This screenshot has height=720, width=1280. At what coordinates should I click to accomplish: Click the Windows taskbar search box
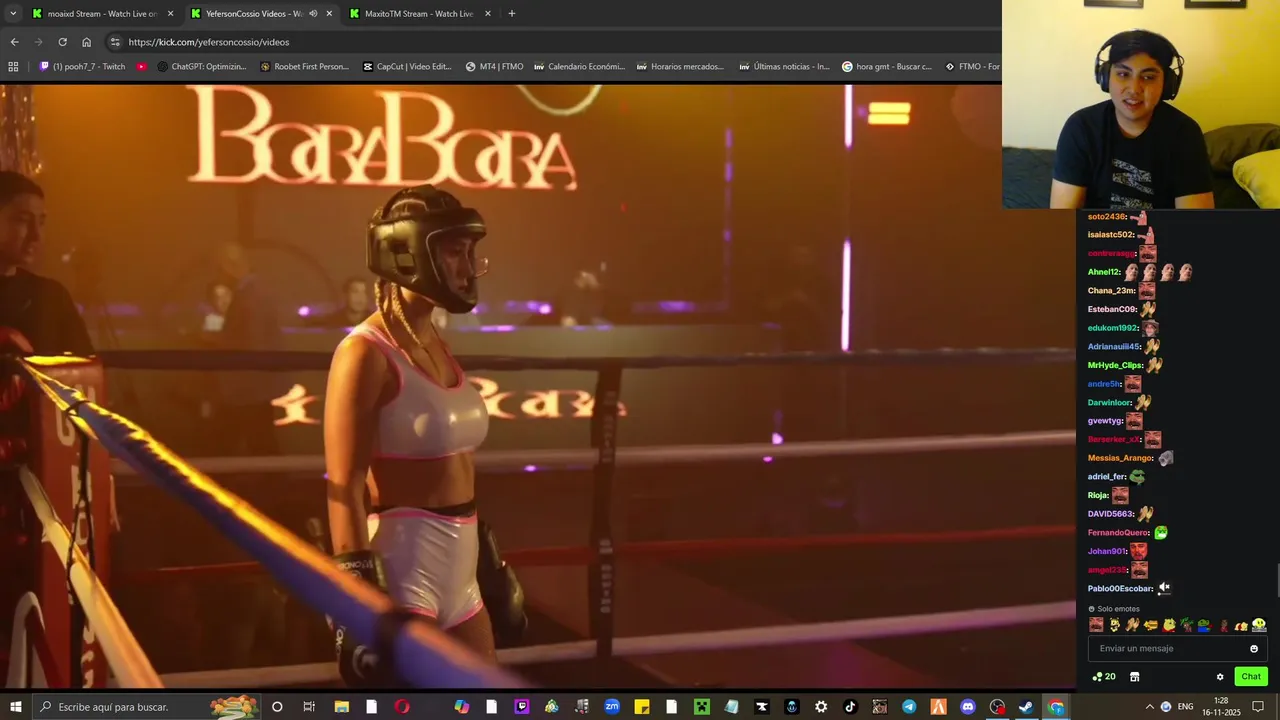[x=147, y=707]
